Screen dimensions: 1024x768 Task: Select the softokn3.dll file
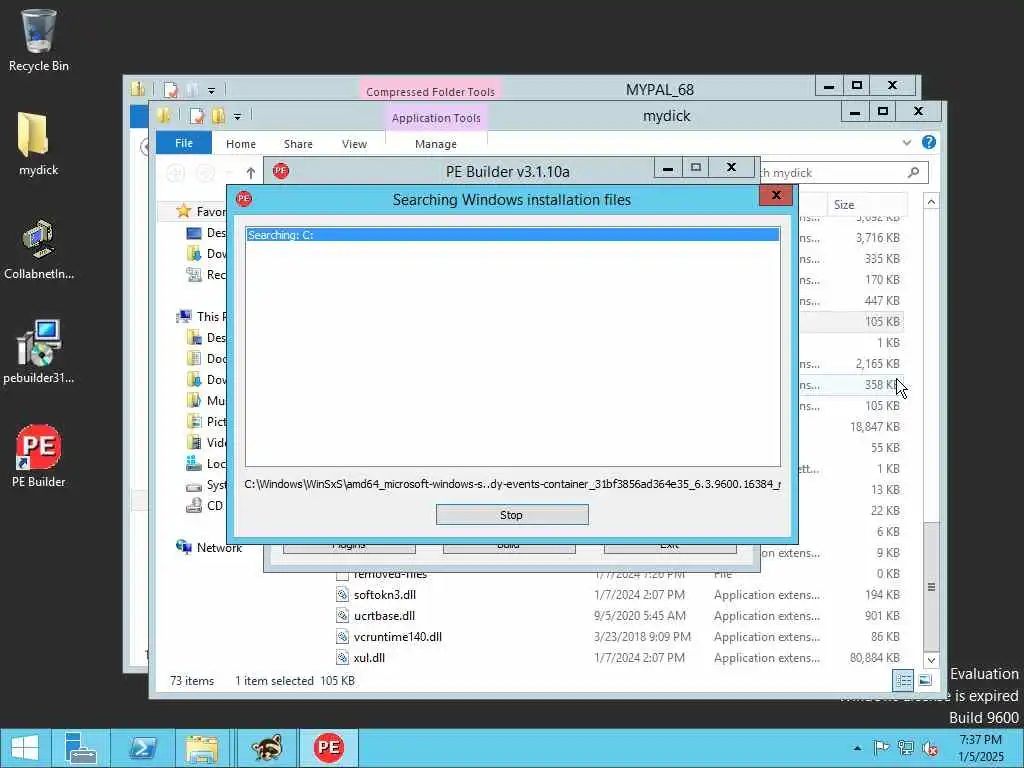[384, 594]
